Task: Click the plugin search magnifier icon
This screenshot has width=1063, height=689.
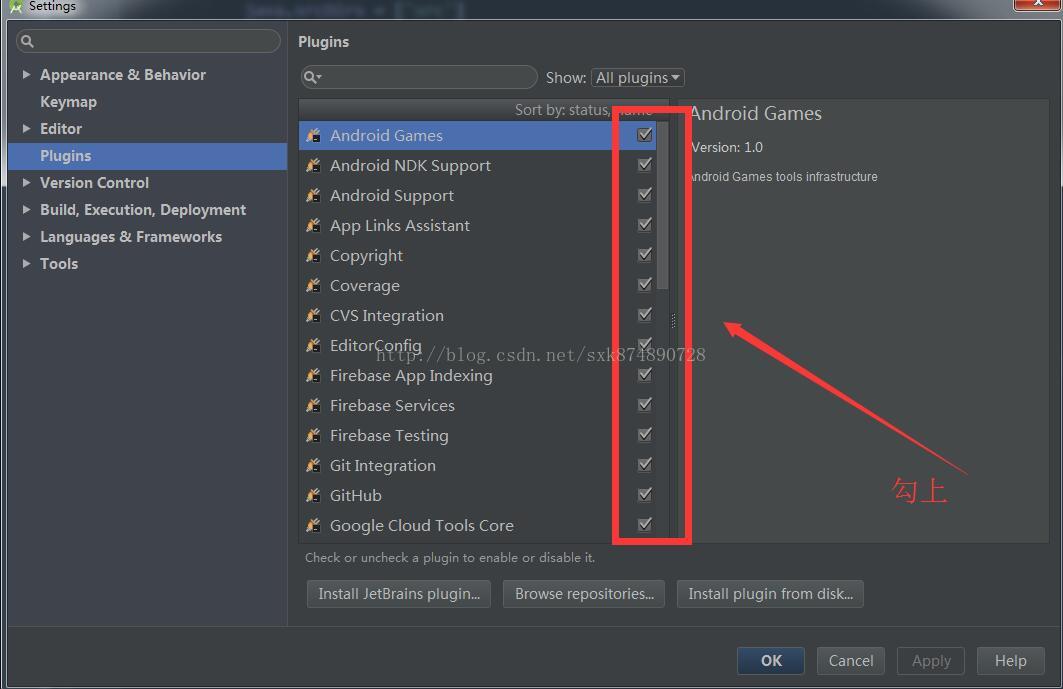Action: 311,77
